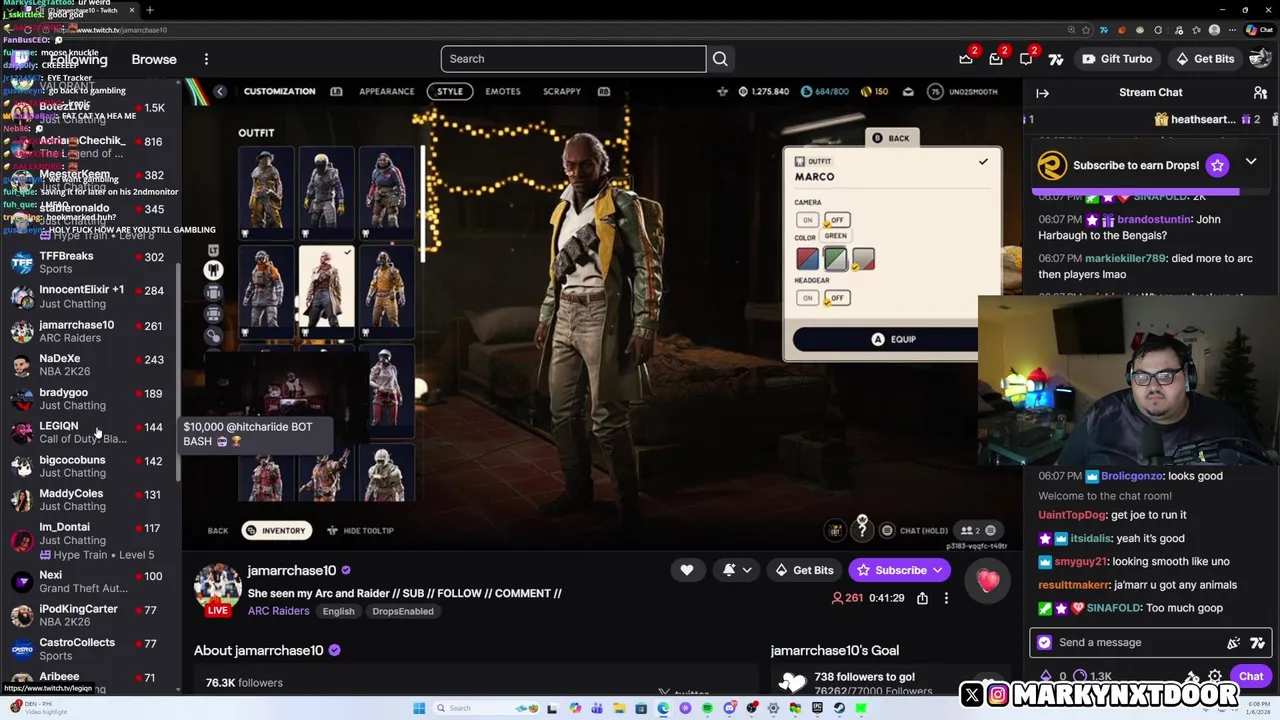Select outfit category icon in game sidebar

click(x=213, y=270)
